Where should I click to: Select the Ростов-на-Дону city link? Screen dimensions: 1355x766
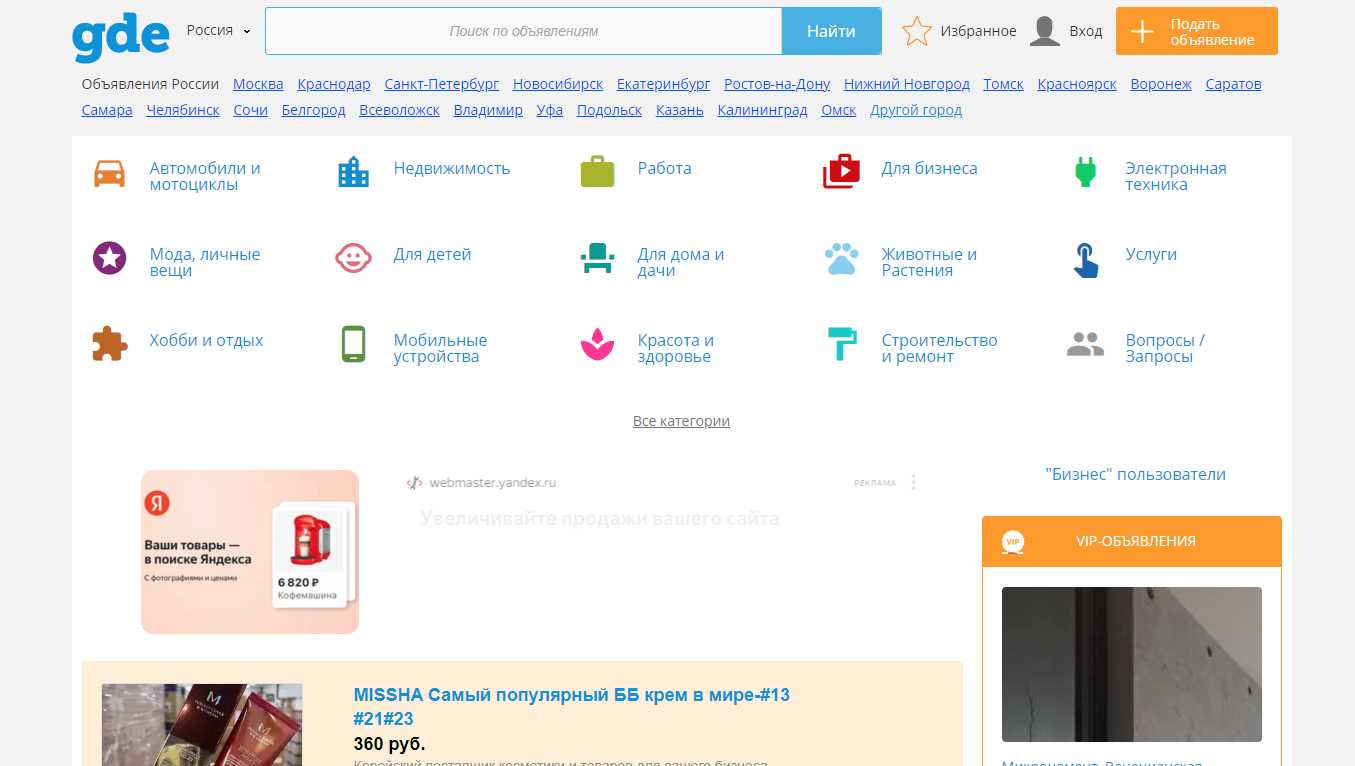(x=777, y=84)
